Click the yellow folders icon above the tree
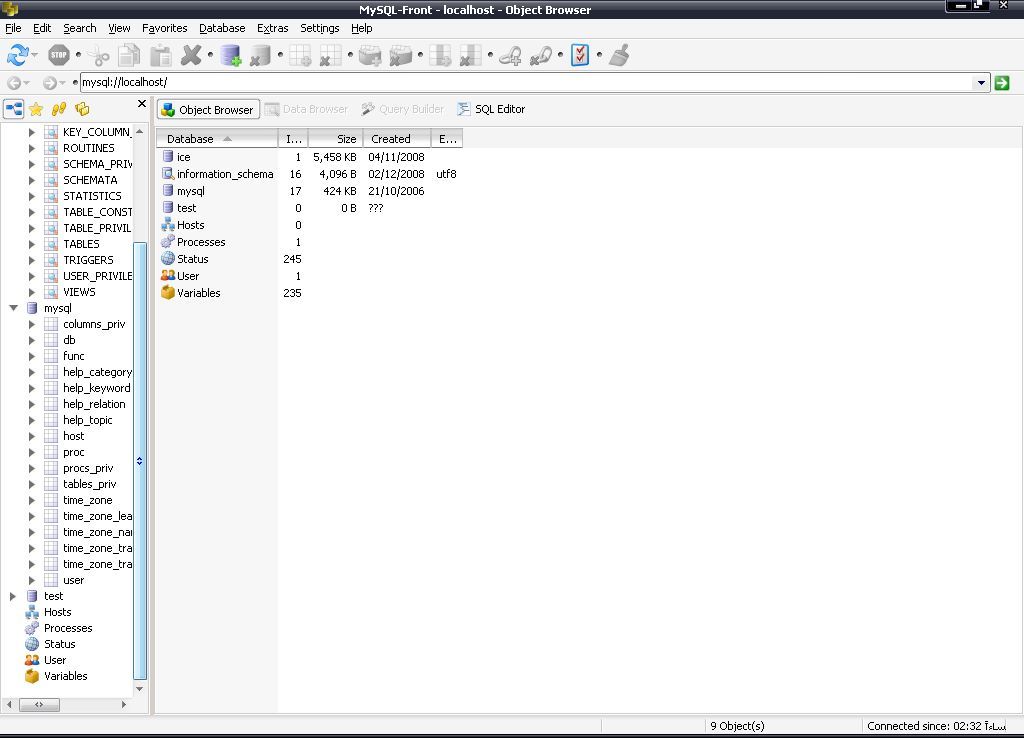1024x738 pixels. click(82, 109)
